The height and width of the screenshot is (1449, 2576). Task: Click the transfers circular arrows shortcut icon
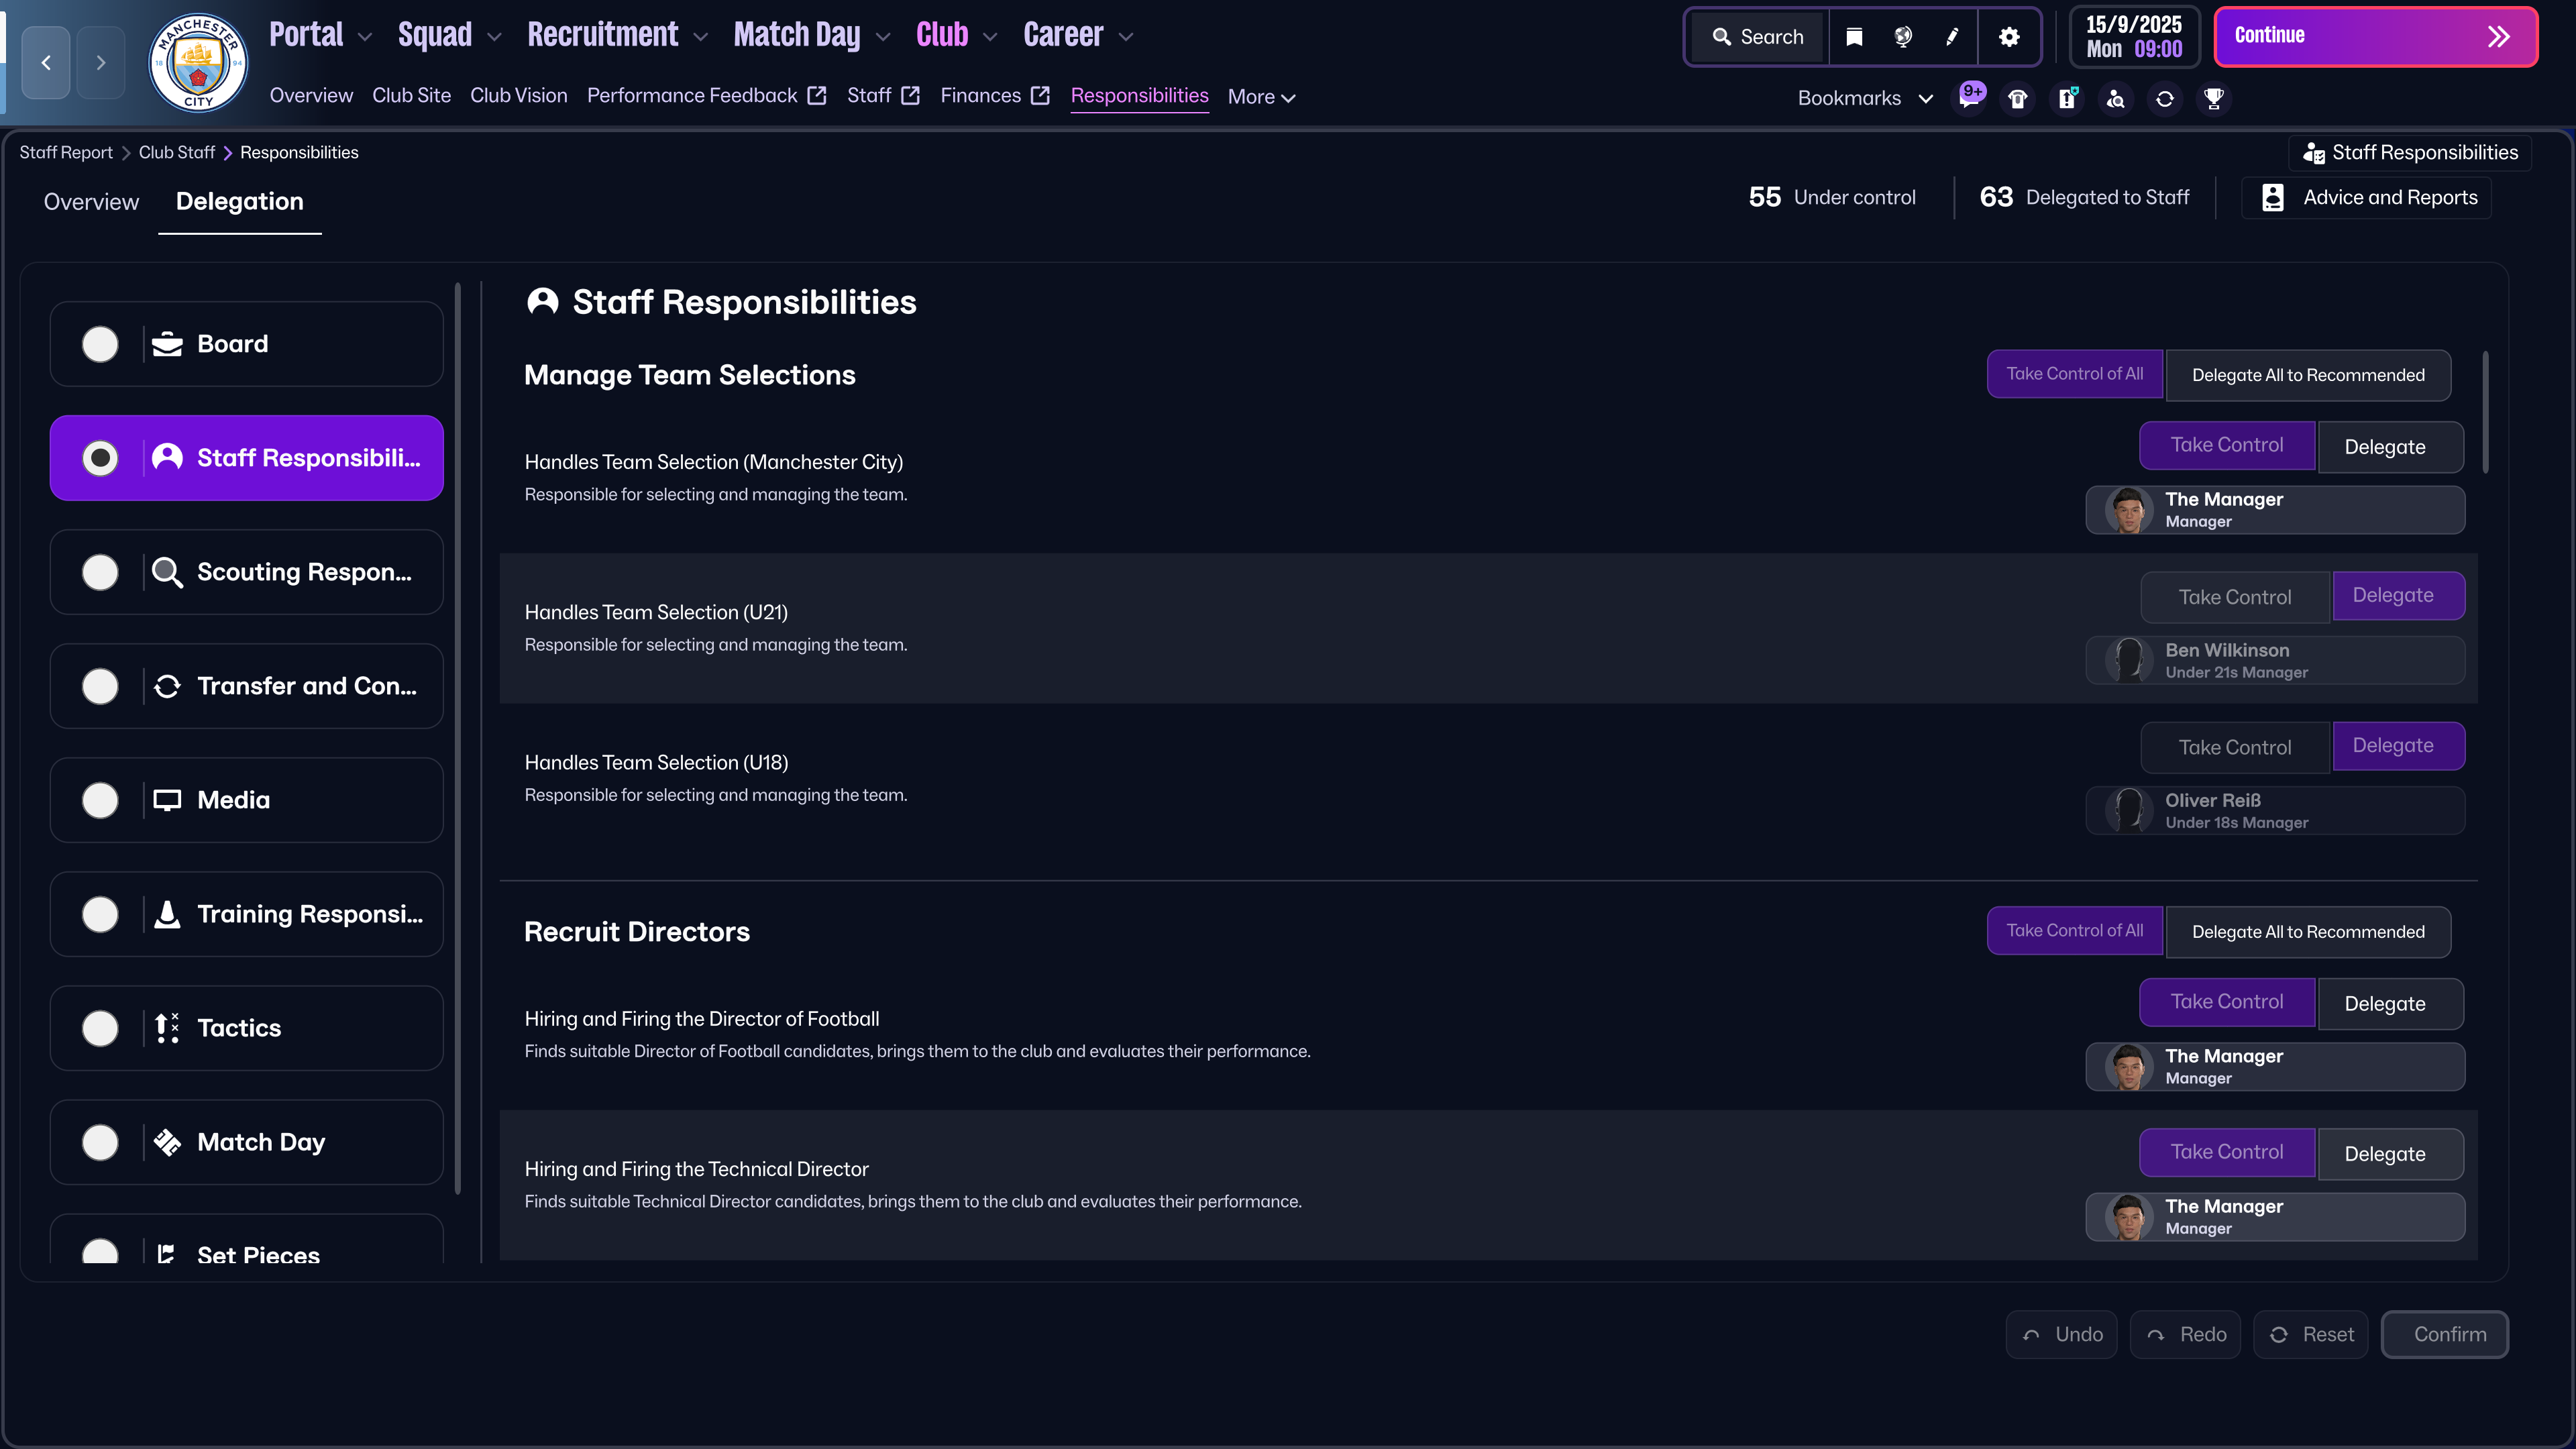[x=2165, y=98]
